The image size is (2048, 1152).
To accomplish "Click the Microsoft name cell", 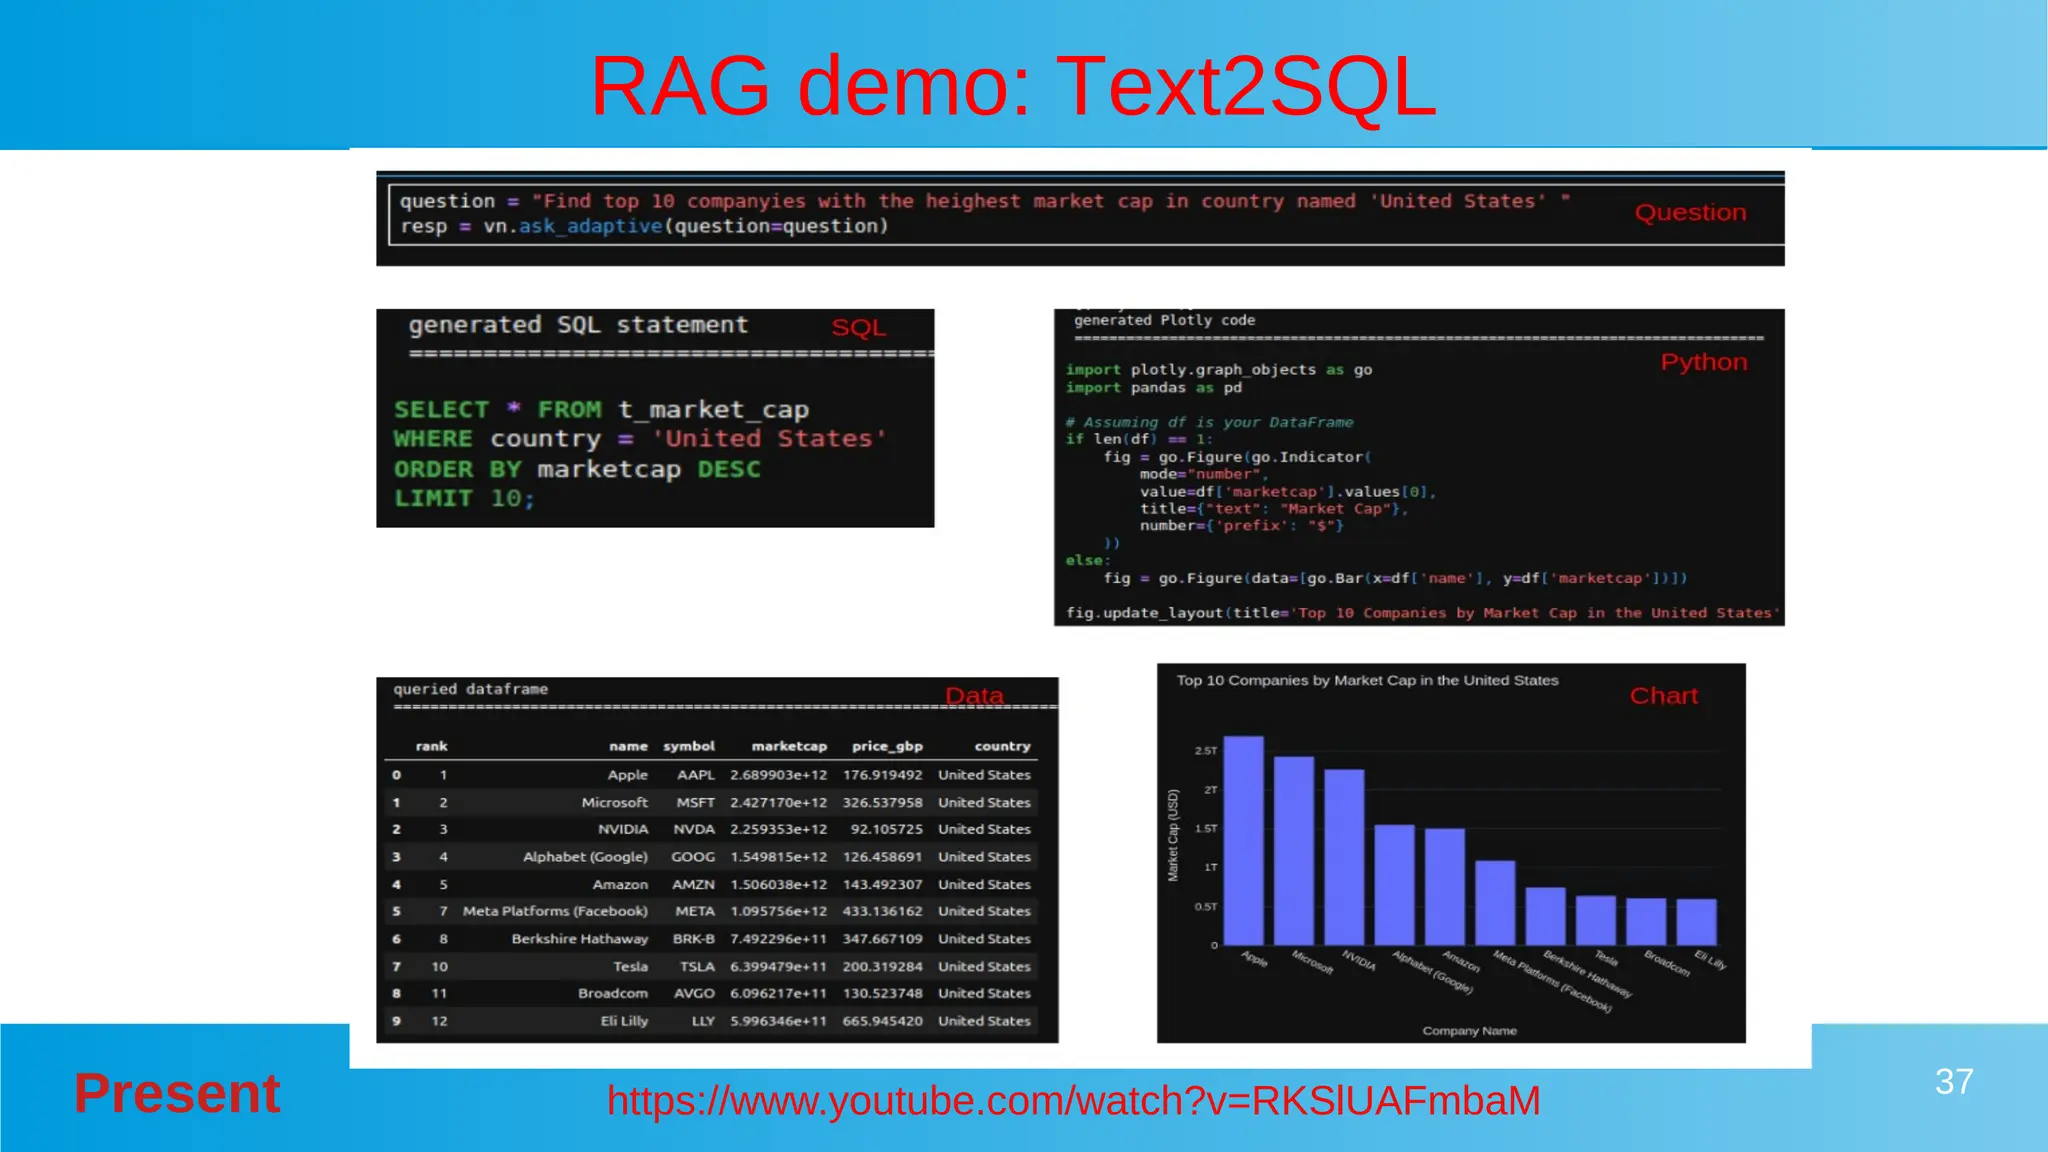I will pos(614,803).
